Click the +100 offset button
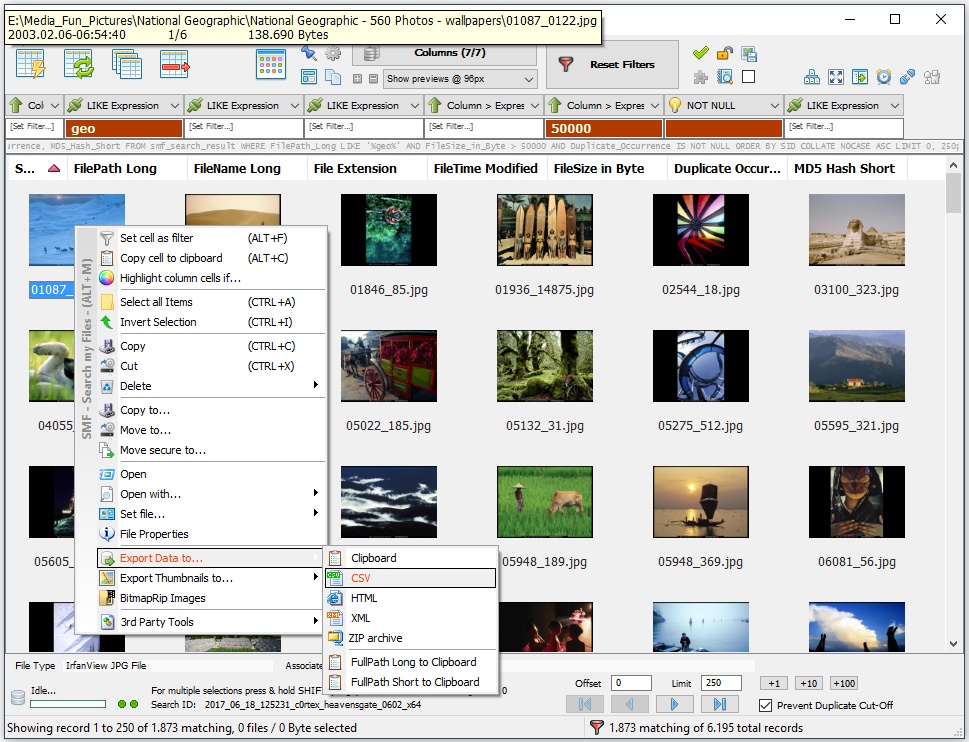 pos(843,683)
